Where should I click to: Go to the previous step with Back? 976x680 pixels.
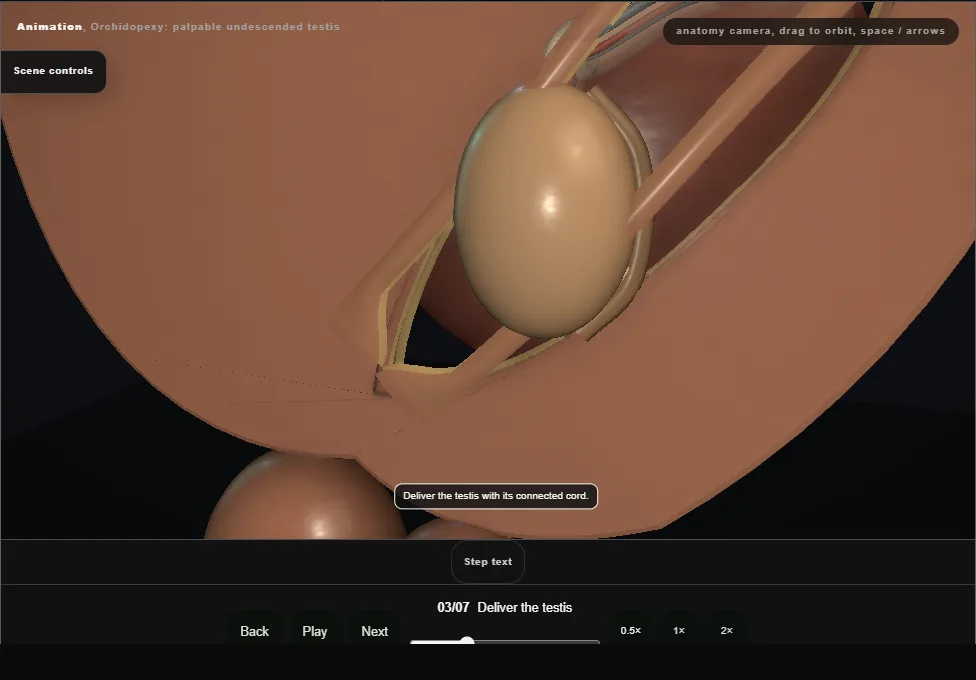pos(254,631)
